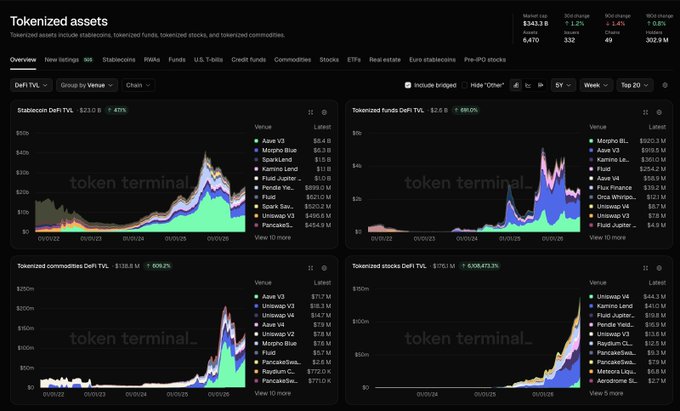Screen dimensions: 680x411
Task: Expand the Tokenized stocks DeFi TVL chart
Action: click(x=645, y=268)
